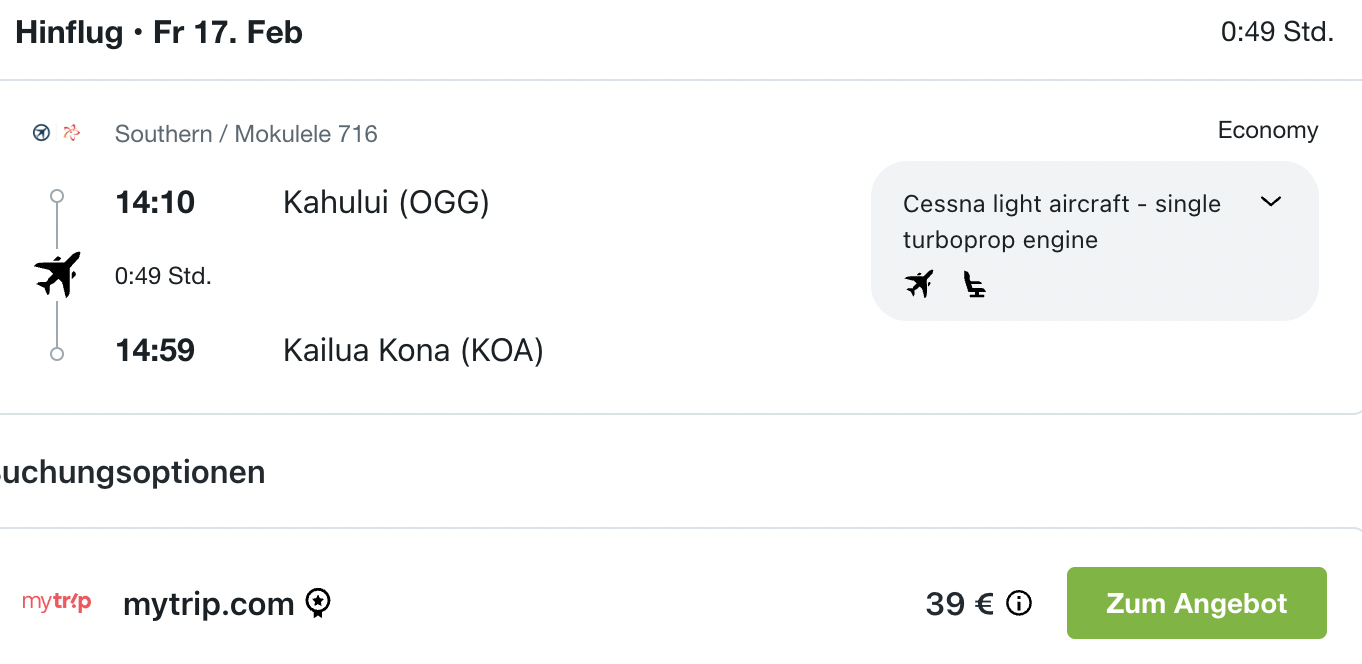
Task: Click the verified badge icon beside mytrip.com
Action: [318, 603]
